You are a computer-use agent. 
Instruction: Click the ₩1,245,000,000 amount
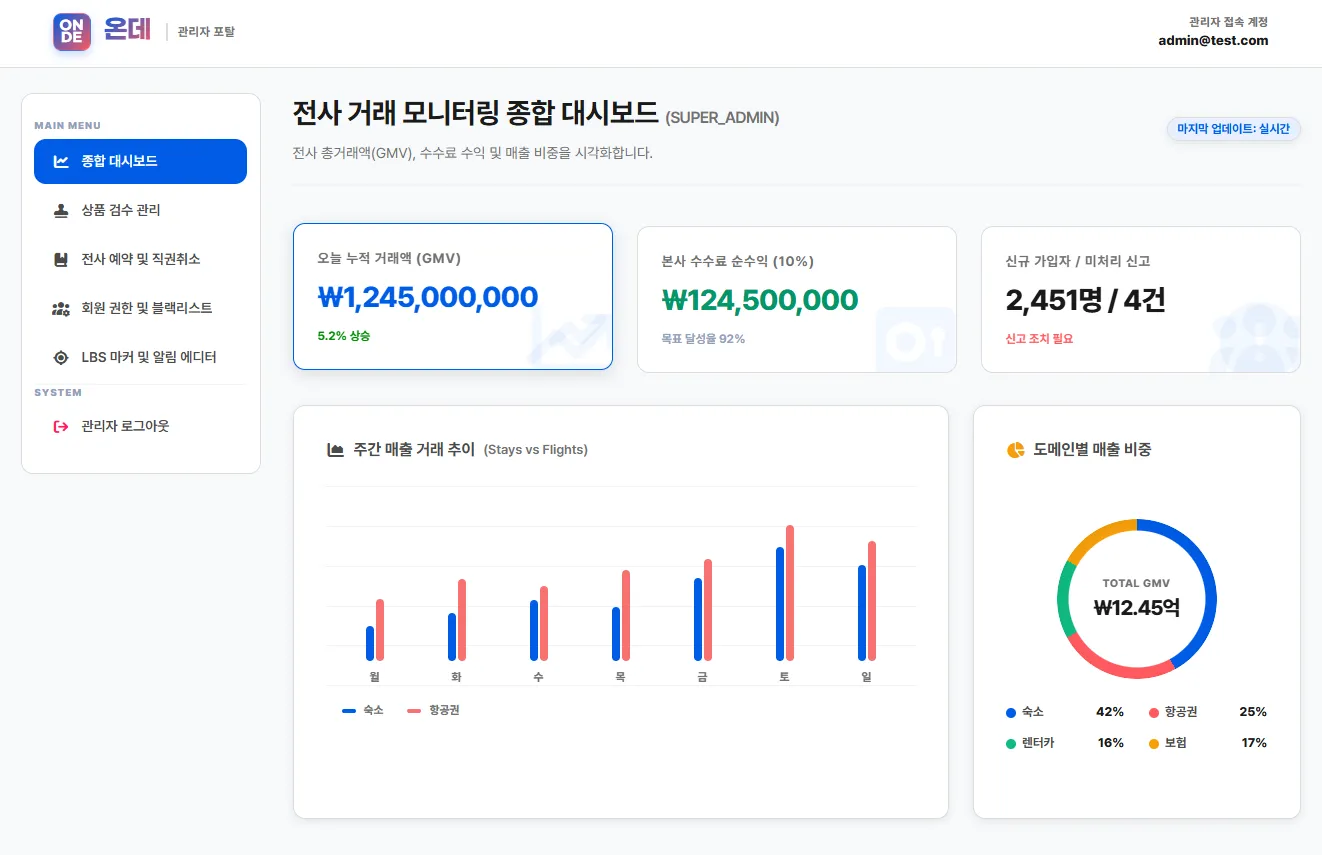click(x=428, y=297)
